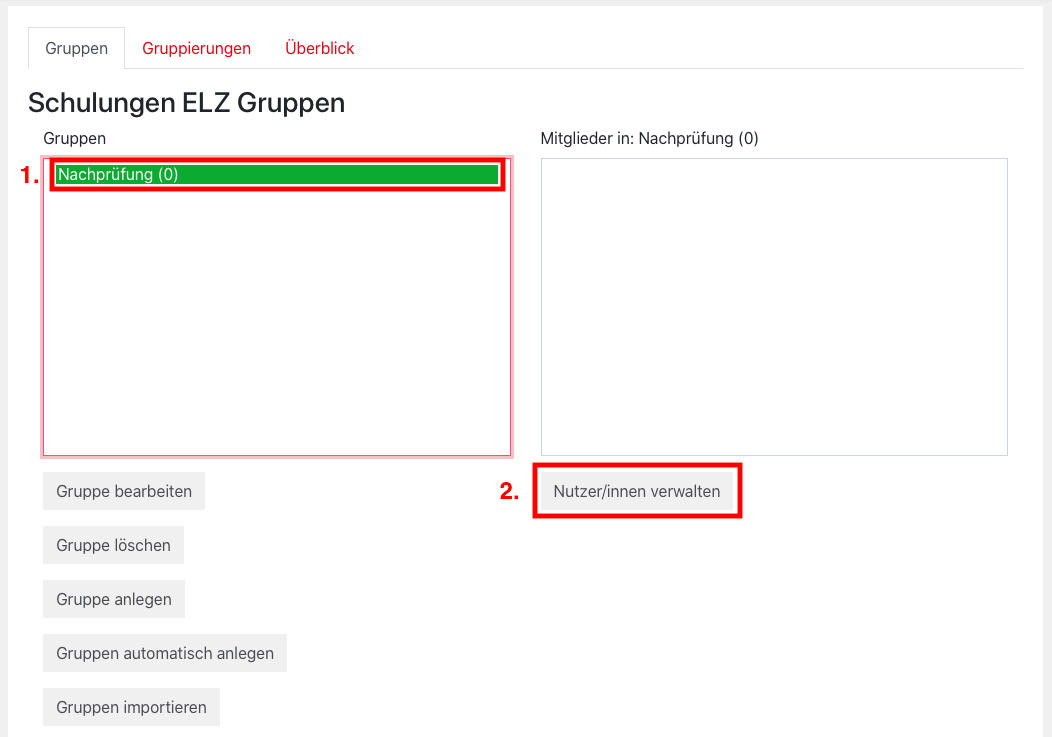
Task: Delete group via Gruppe löschen
Action: pos(113,545)
